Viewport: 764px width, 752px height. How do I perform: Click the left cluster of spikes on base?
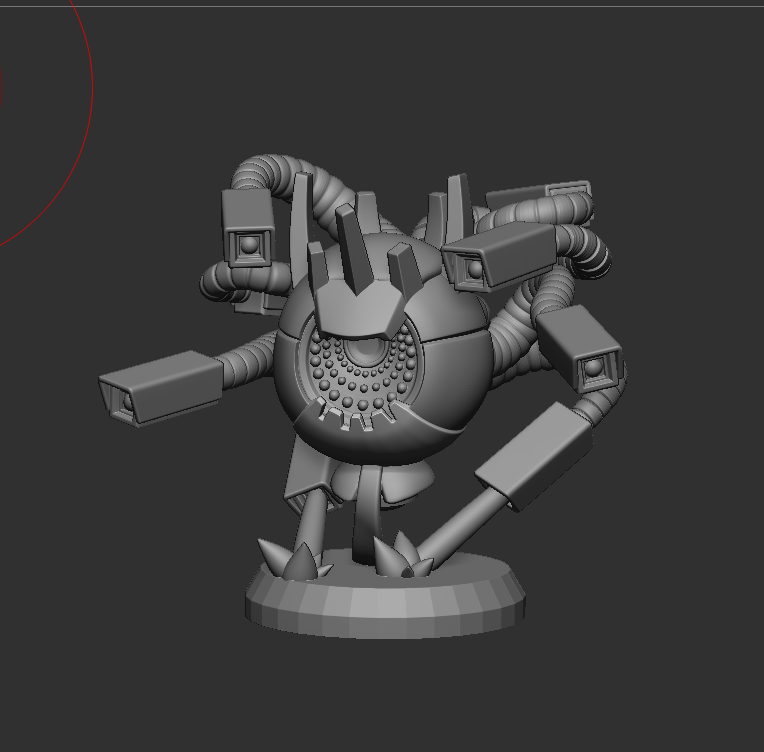tap(292, 560)
